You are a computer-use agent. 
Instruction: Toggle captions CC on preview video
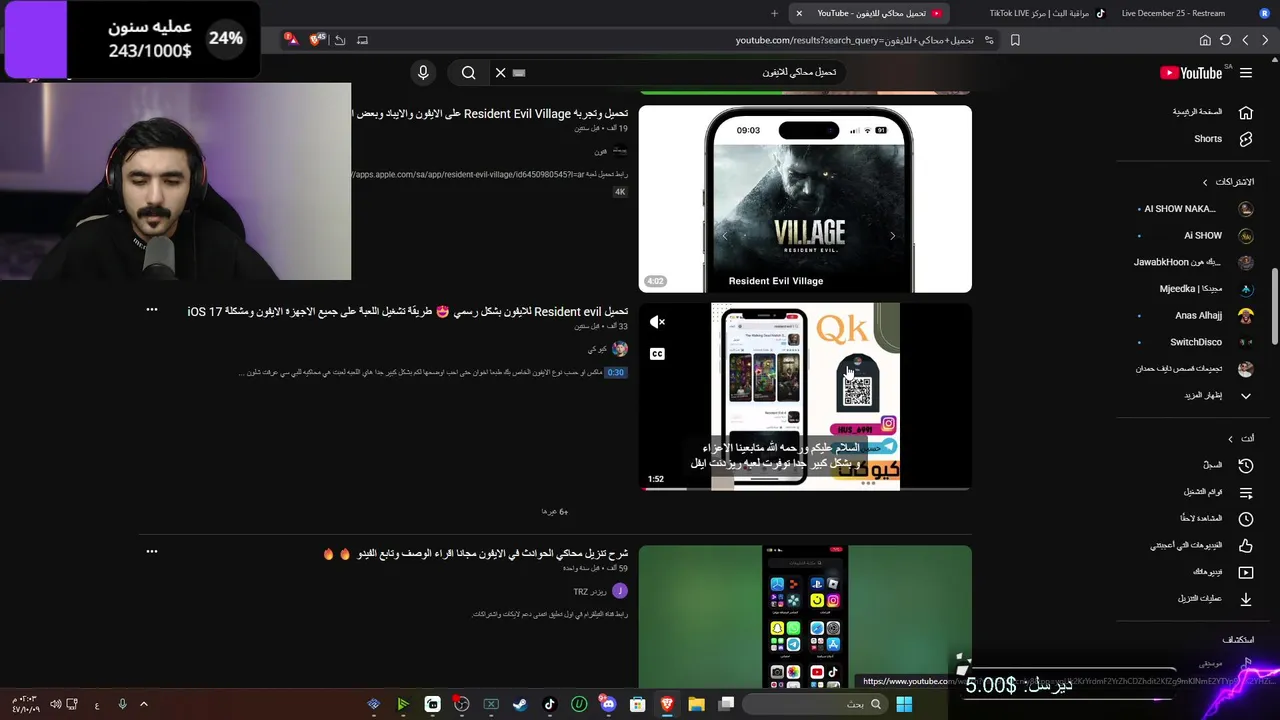[x=657, y=354]
